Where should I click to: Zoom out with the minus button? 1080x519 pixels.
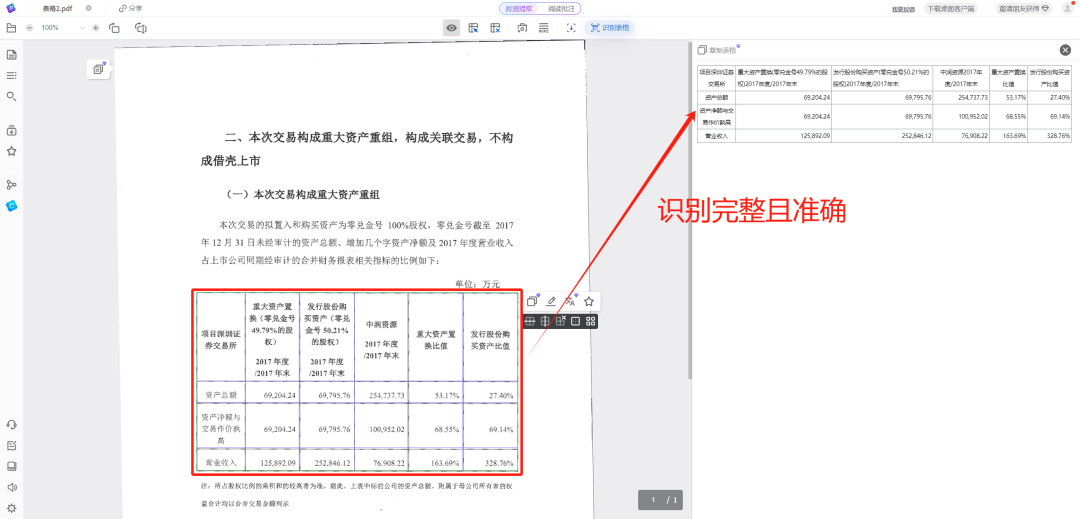(x=29, y=28)
